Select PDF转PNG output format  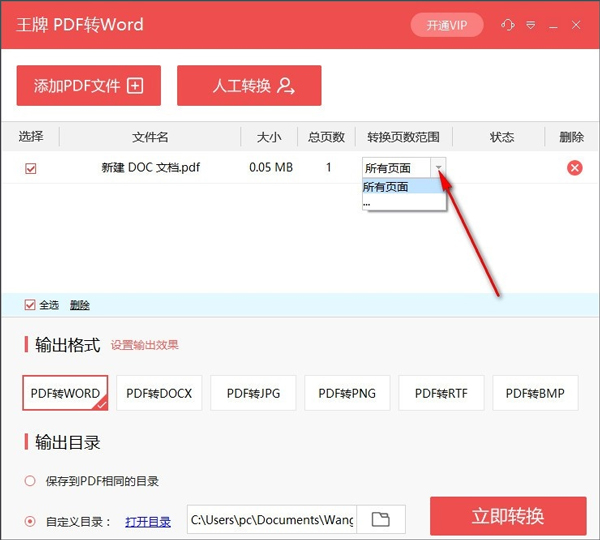347,393
